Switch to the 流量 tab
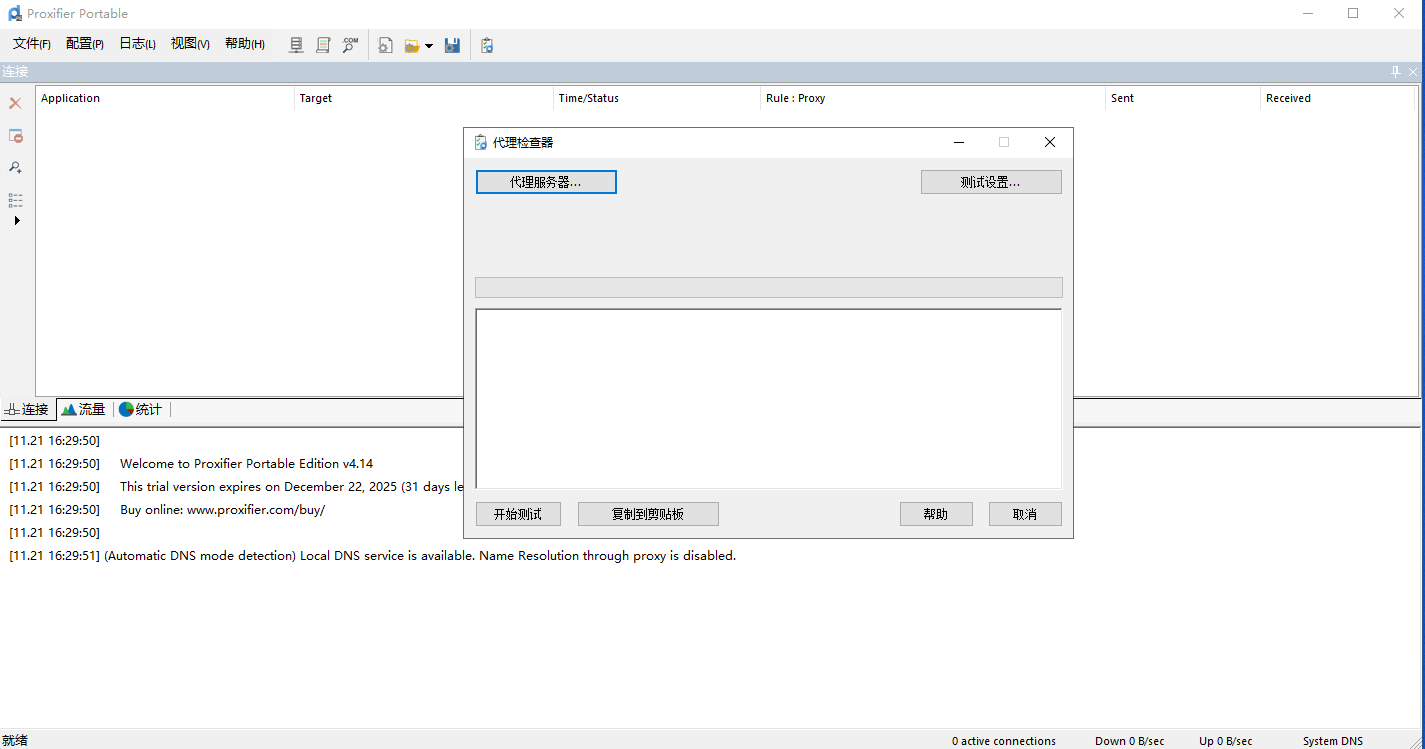Screen dimensions: 1425x749 [x=84, y=409]
